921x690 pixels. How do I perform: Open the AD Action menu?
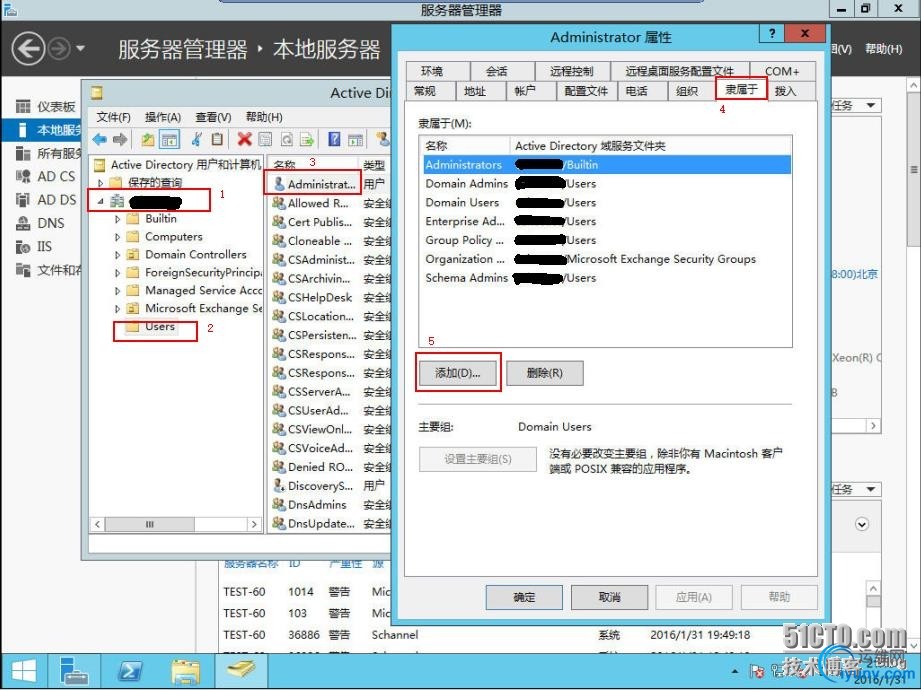pos(163,117)
